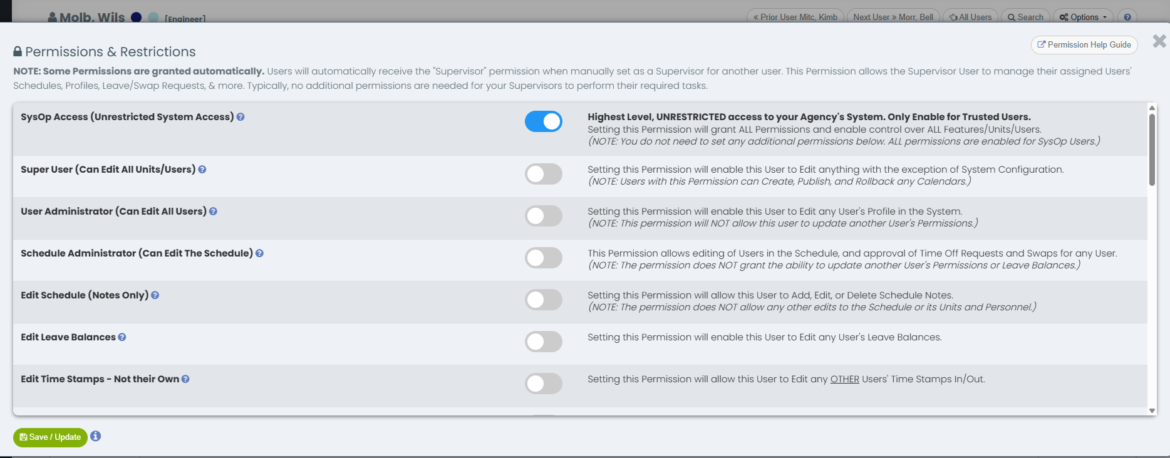
Task: Click the Edit Leave Balances label
Action: [68, 337]
